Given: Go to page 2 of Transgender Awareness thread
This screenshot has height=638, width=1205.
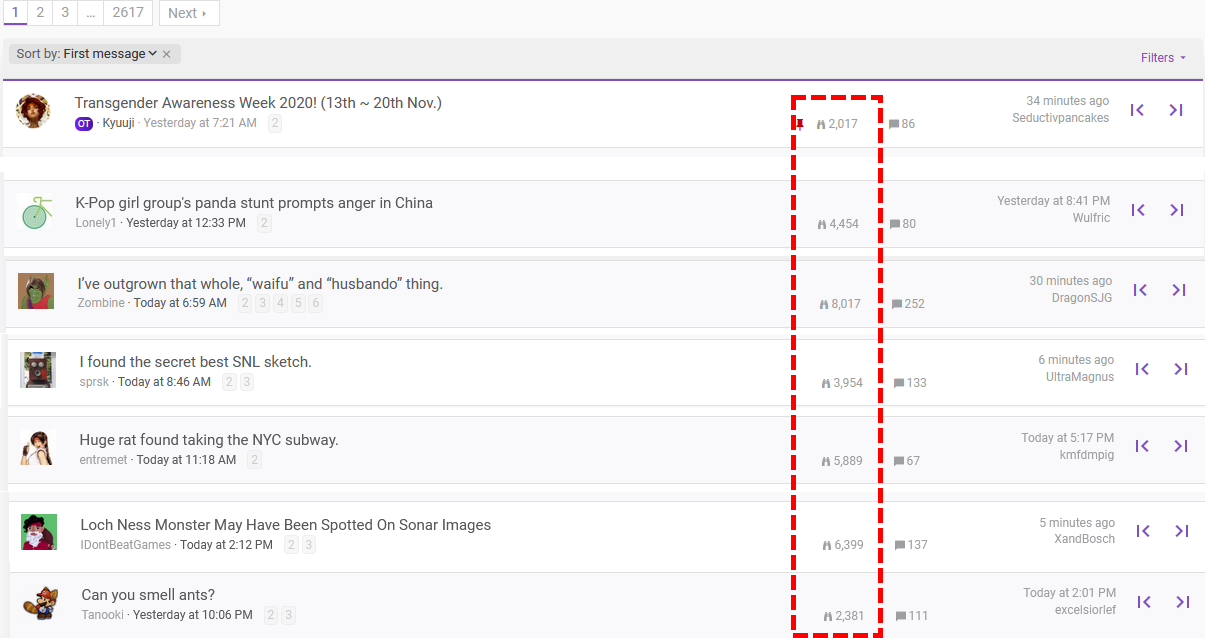Looking at the screenshot, I should pyautogui.click(x=275, y=123).
